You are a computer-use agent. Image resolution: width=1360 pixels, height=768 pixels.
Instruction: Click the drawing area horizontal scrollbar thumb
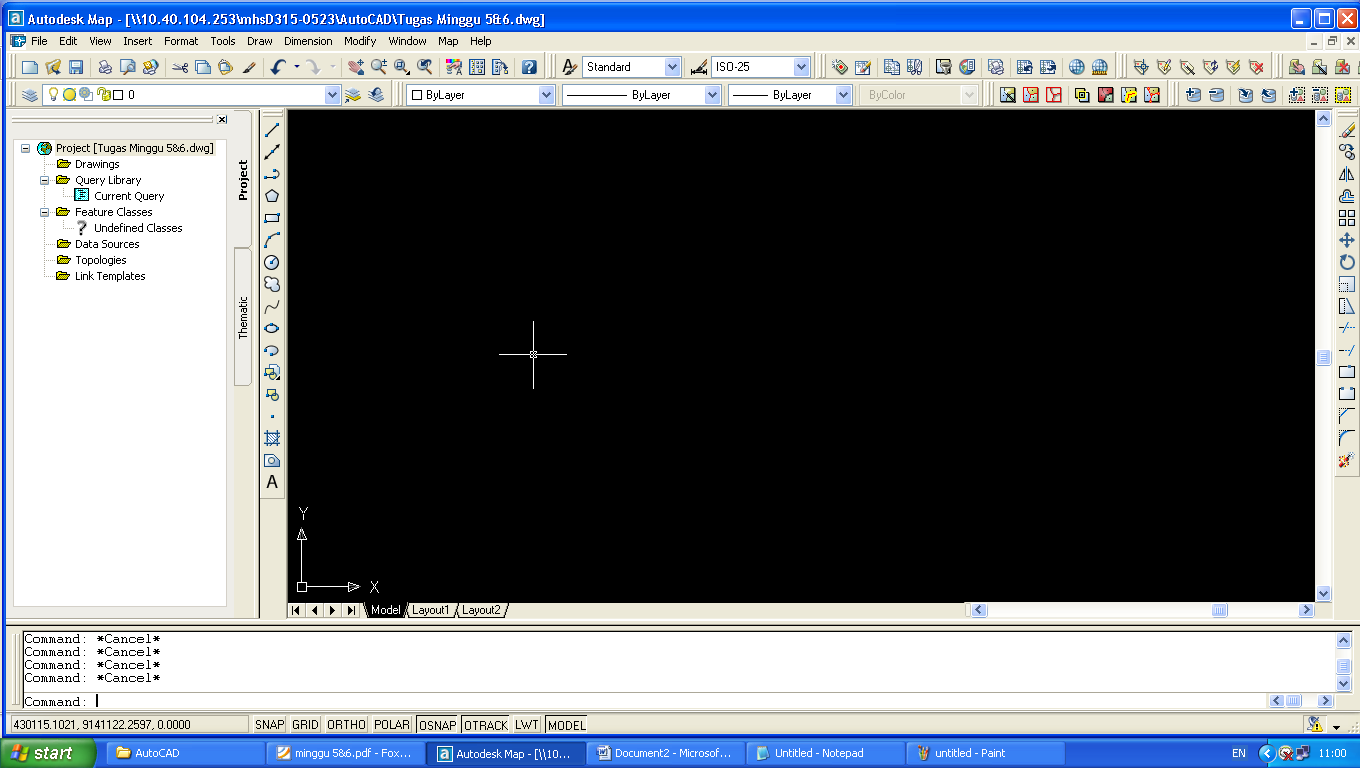1220,610
